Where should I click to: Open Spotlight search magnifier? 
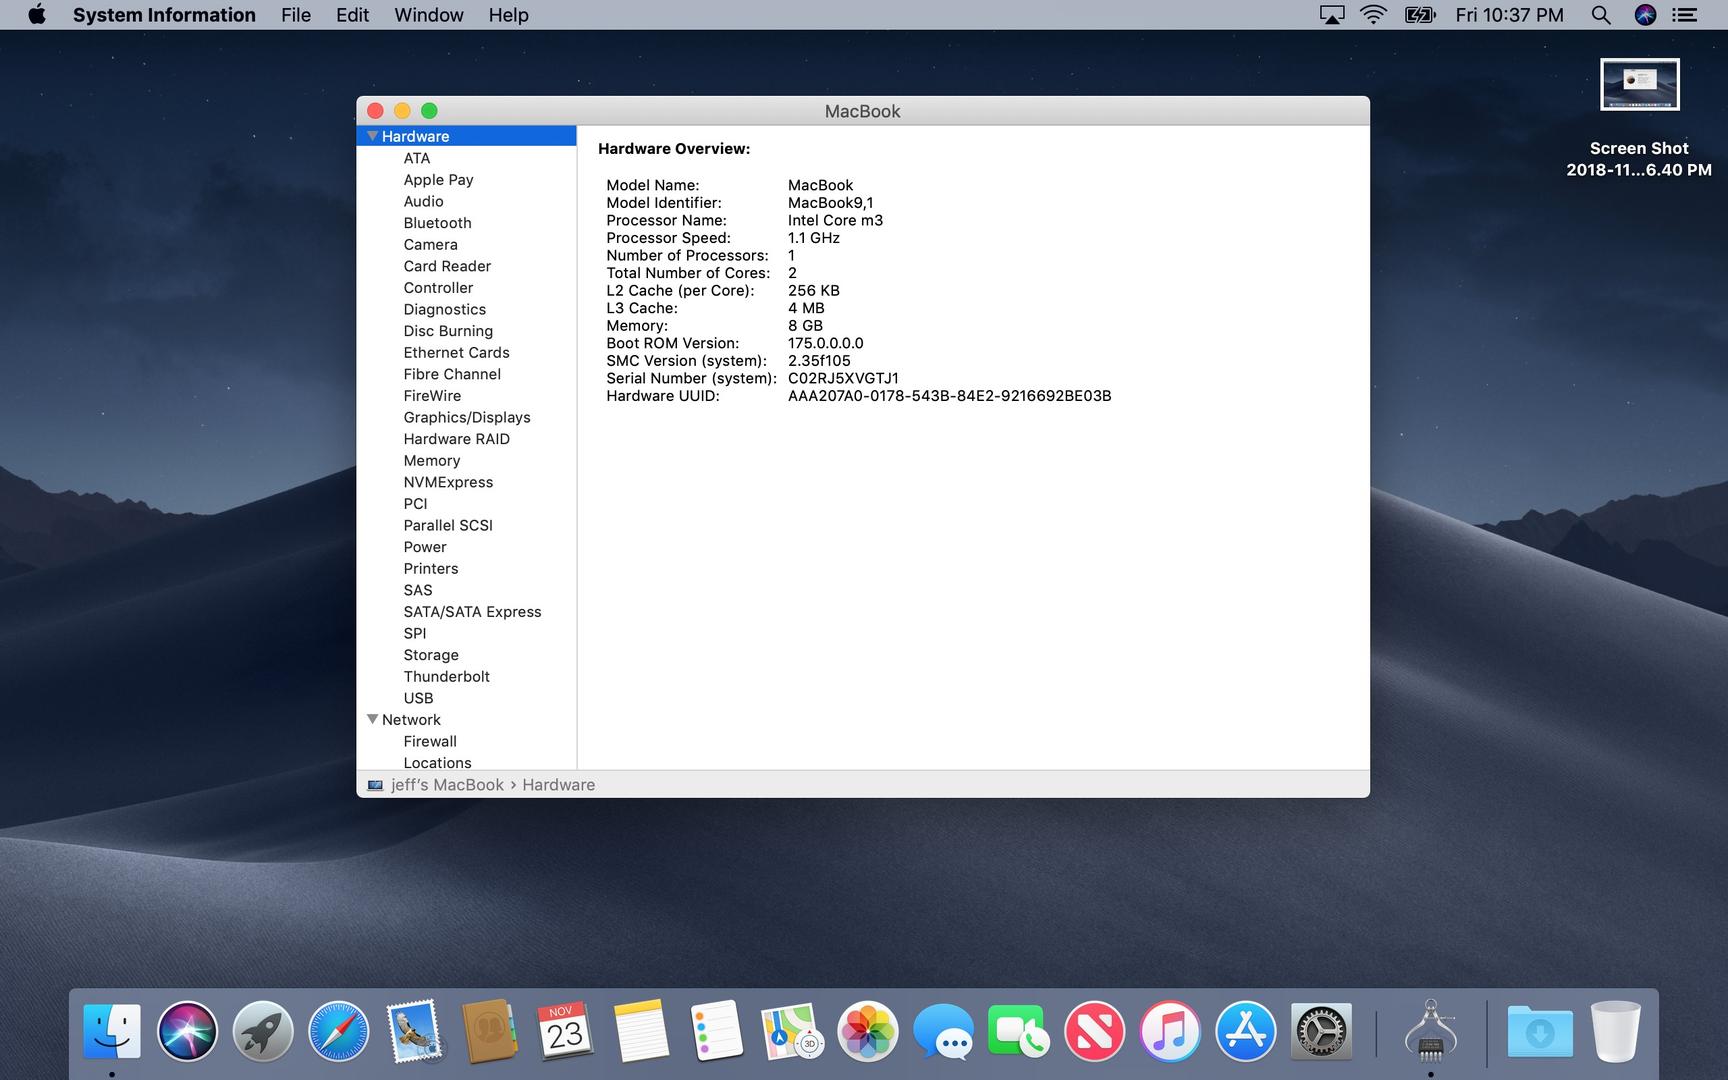tap(1600, 15)
